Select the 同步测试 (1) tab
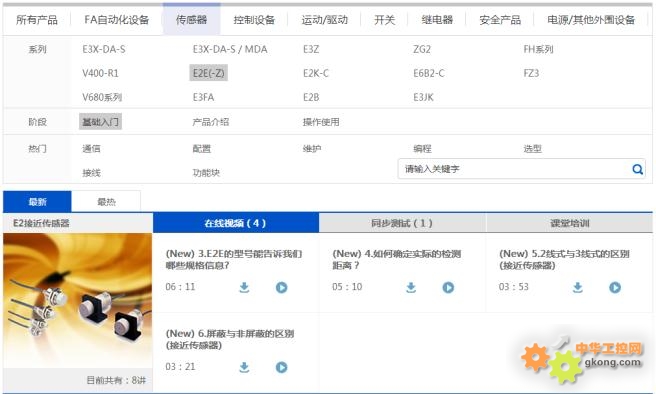This screenshot has height=394, width=656. coord(402,223)
